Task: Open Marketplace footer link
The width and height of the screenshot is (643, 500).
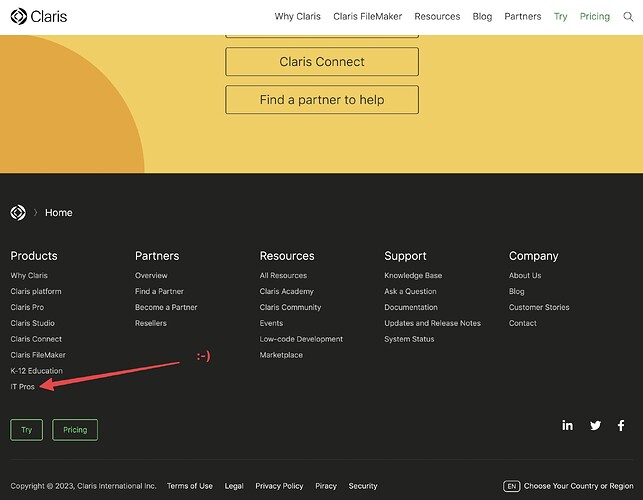Action: coord(281,355)
